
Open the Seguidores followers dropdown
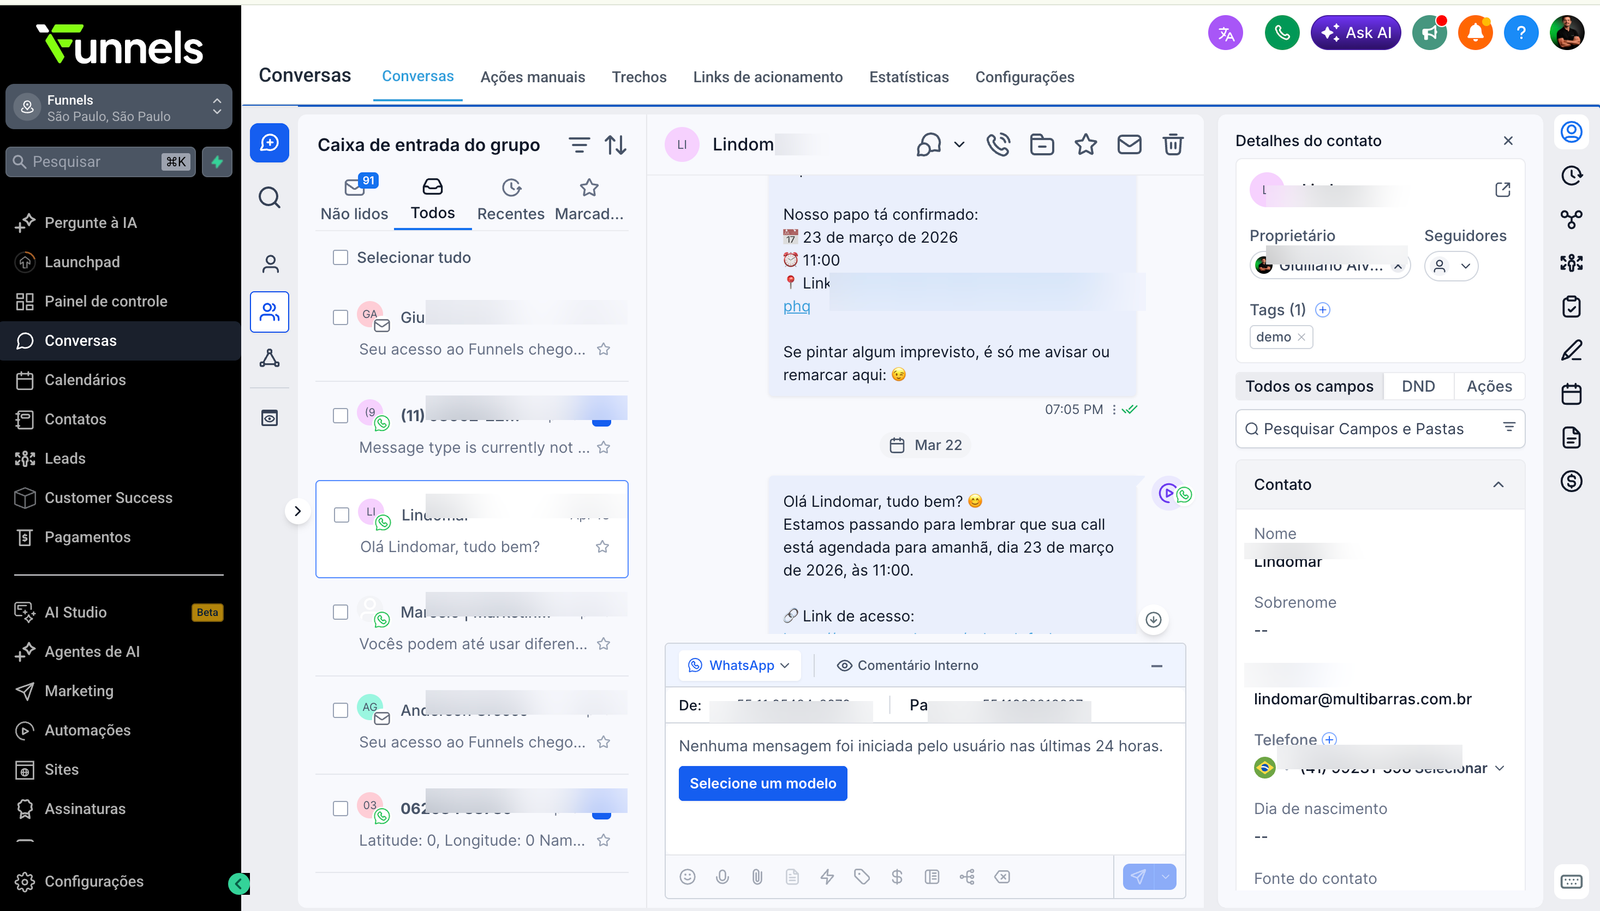[1451, 266]
